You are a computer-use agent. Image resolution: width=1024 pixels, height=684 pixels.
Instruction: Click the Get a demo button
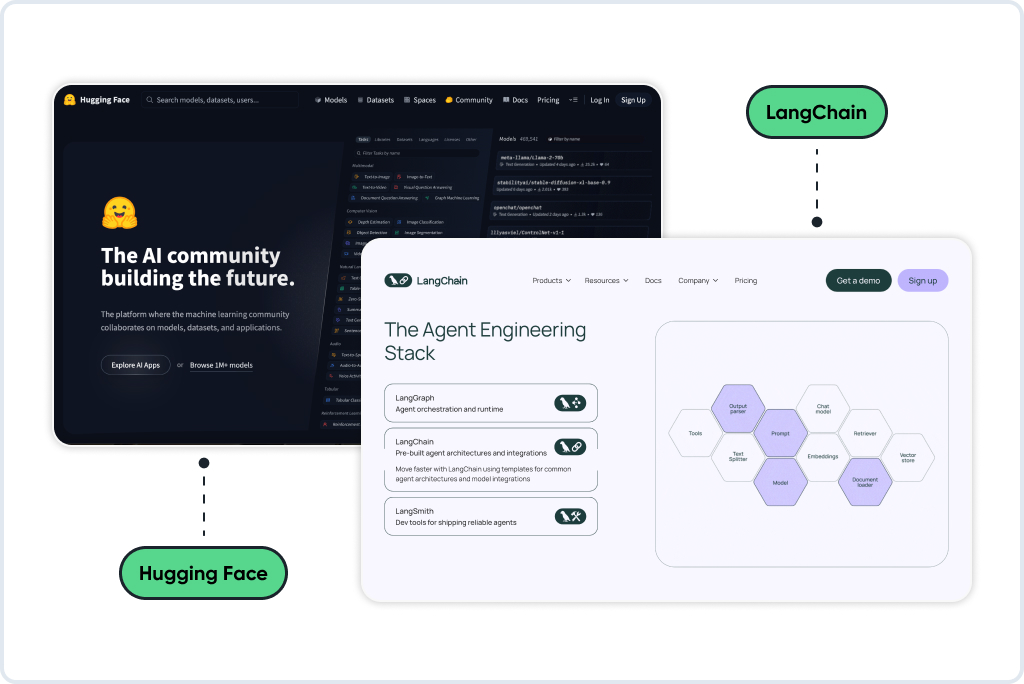(x=858, y=280)
